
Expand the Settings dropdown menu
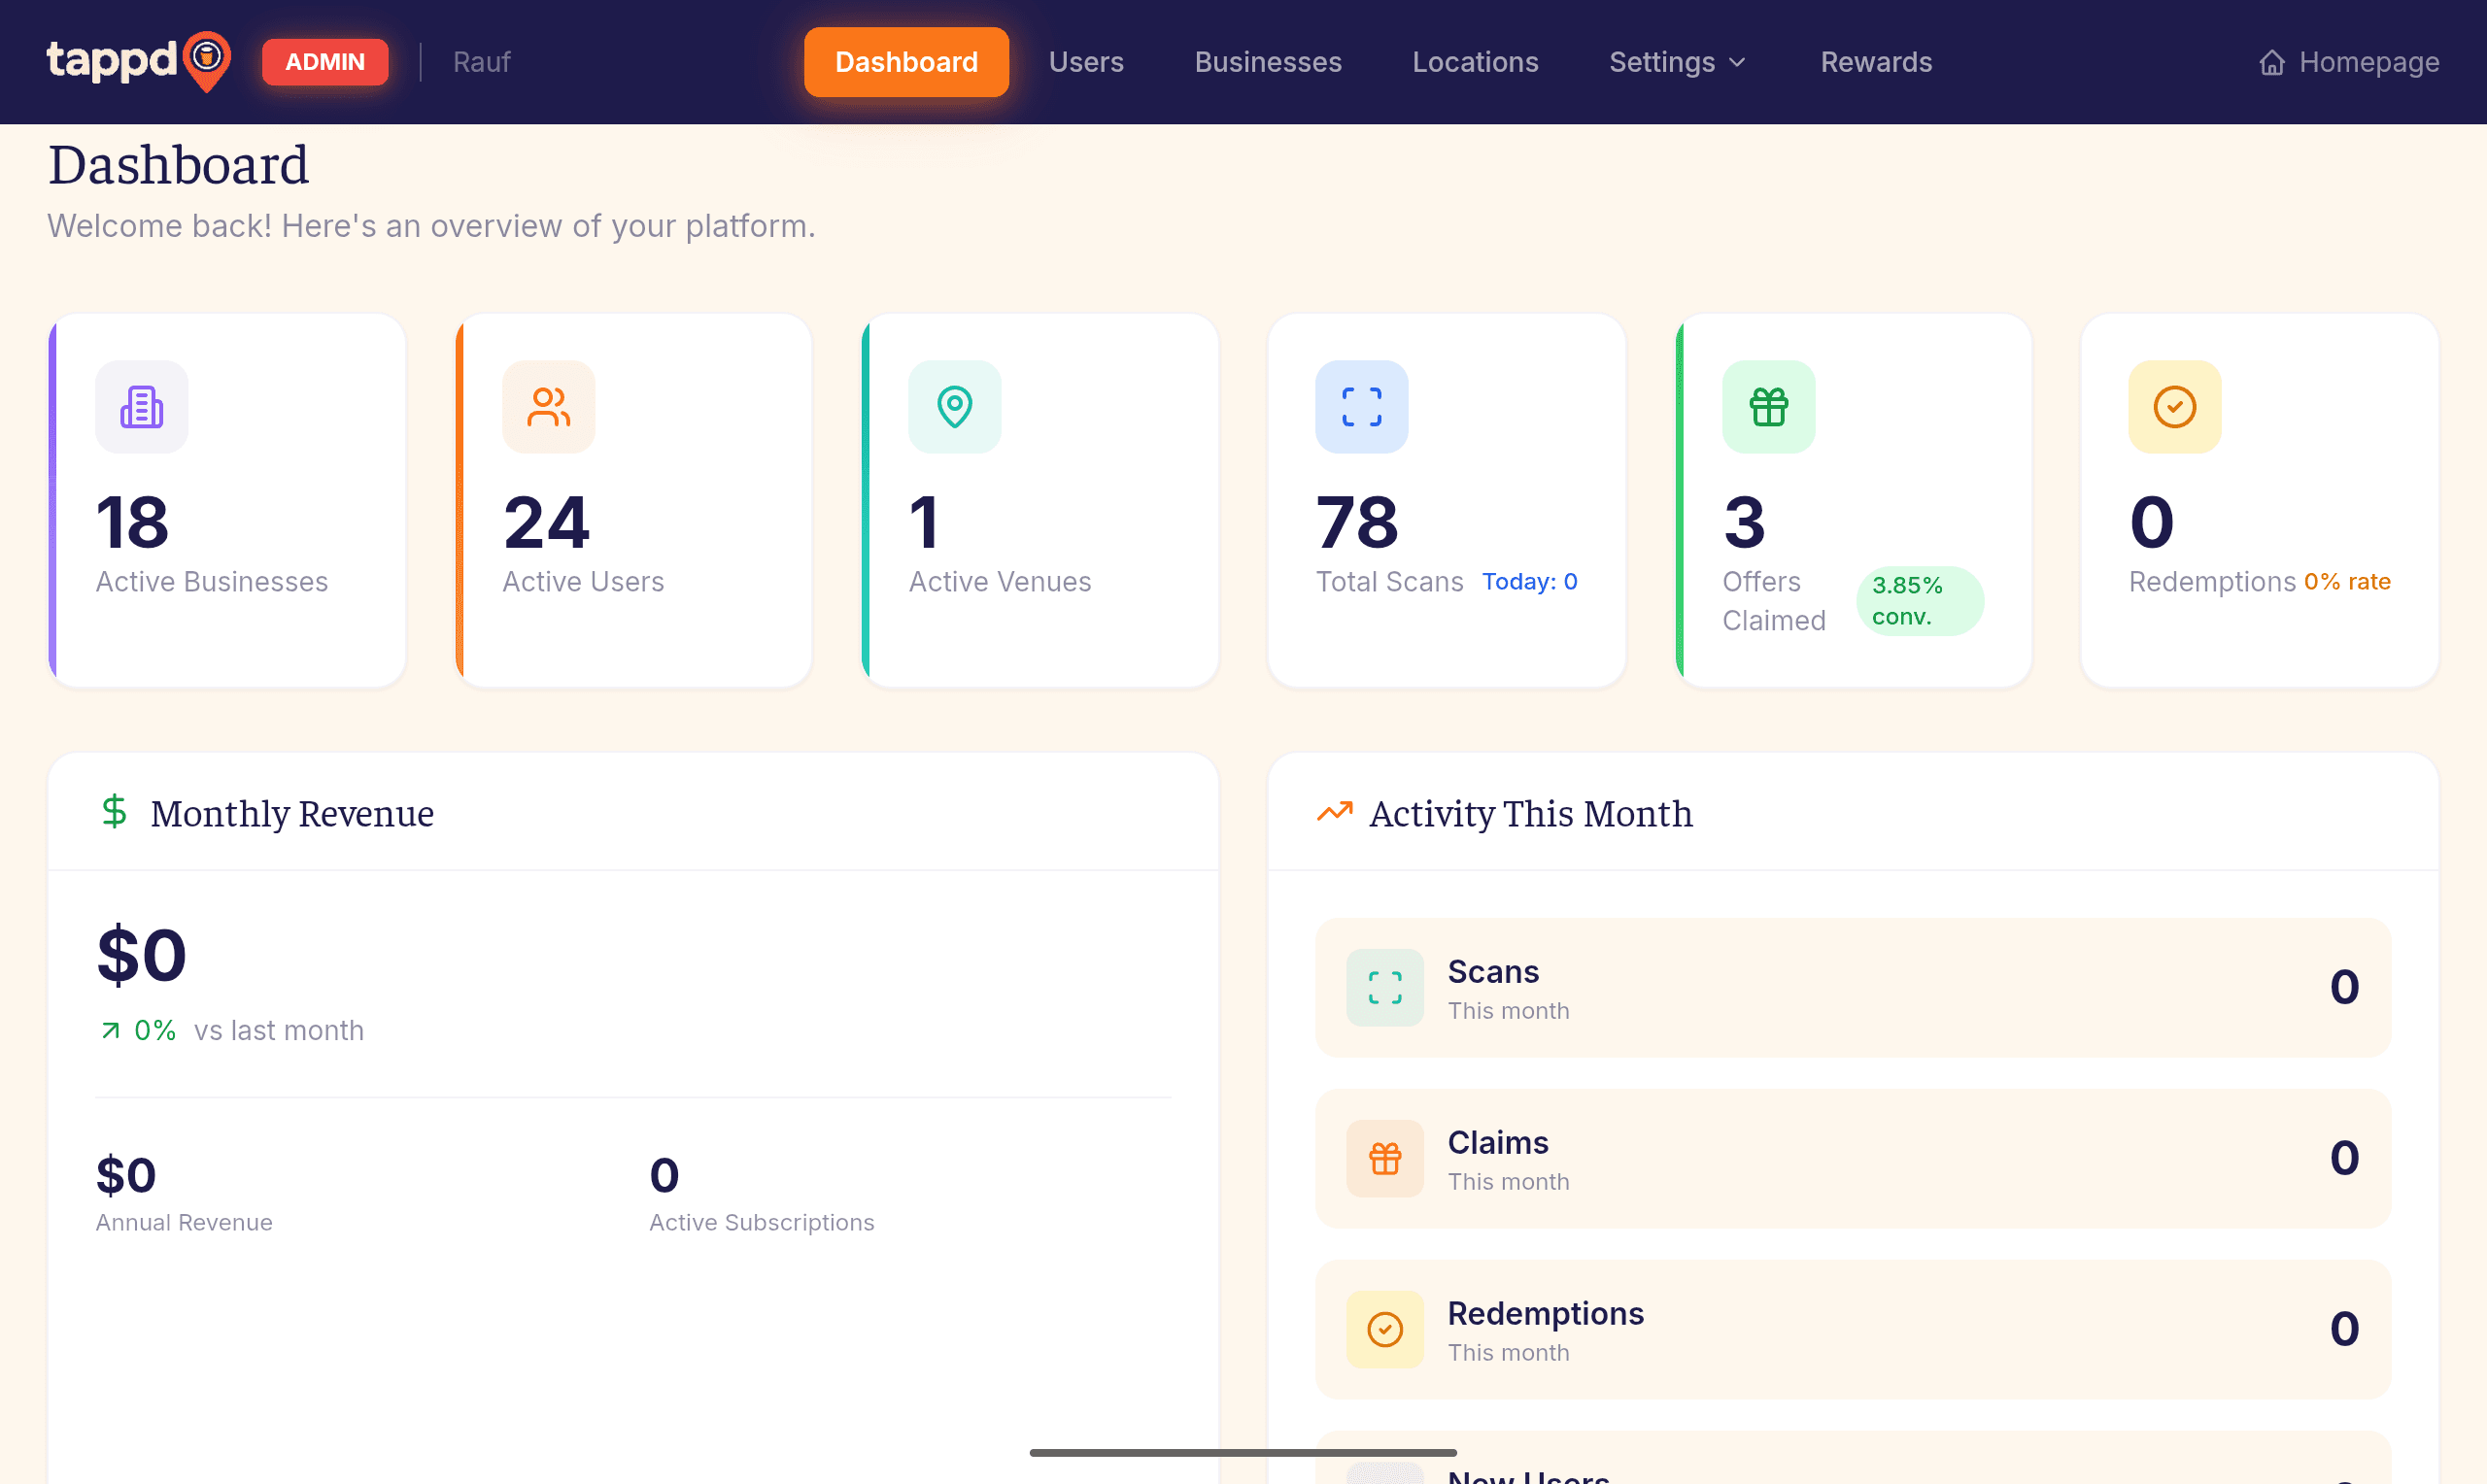[1678, 62]
